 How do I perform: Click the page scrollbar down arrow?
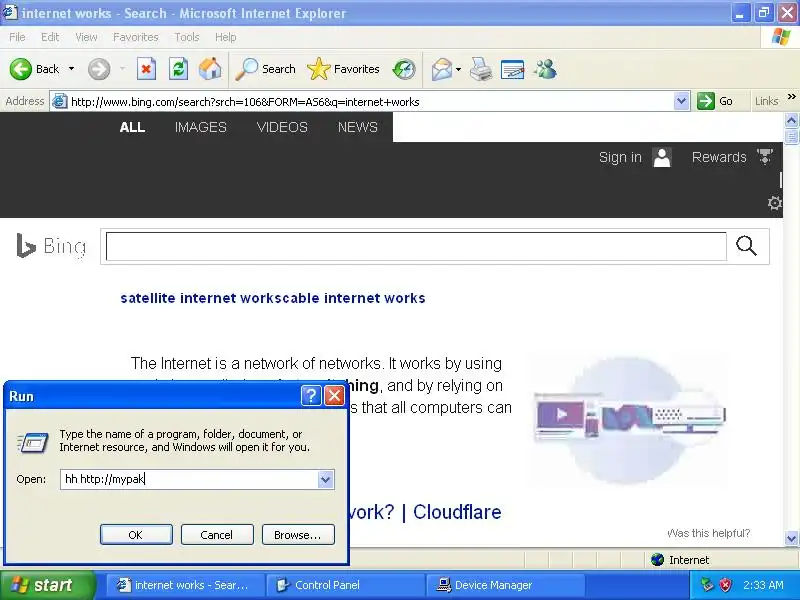[791, 538]
